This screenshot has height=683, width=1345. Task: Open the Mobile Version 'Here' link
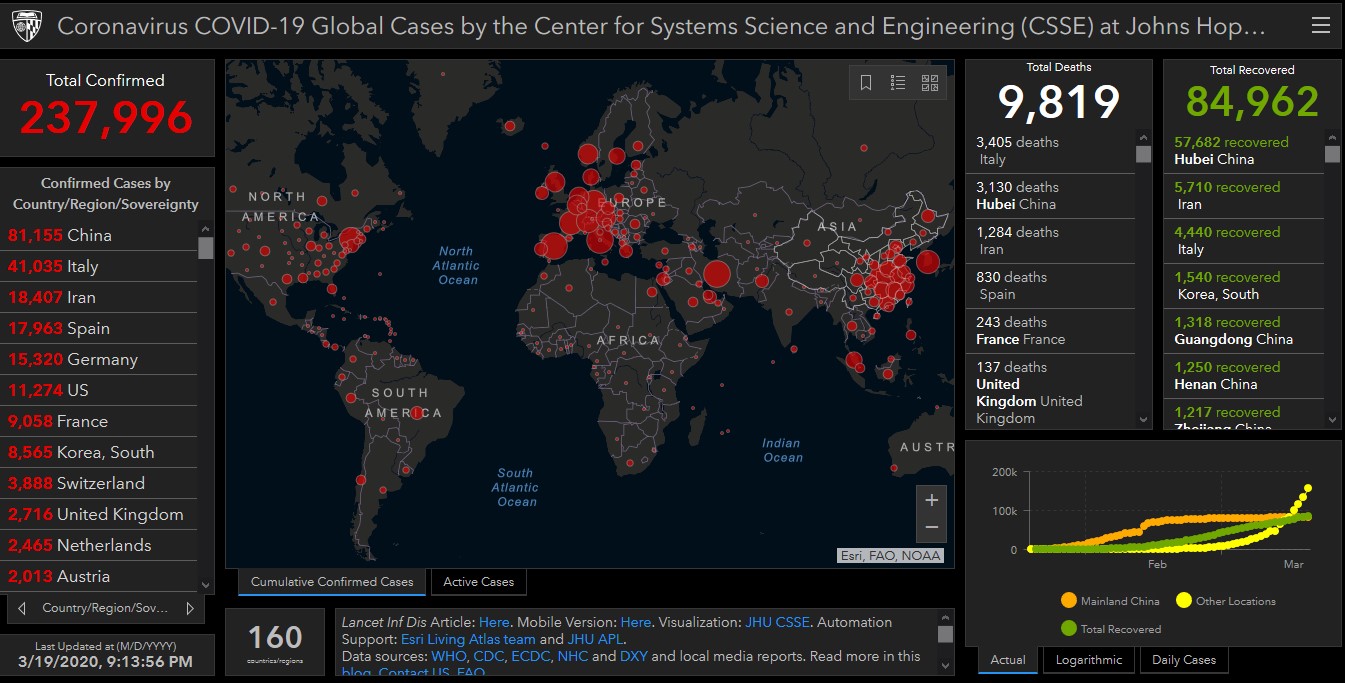pos(636,622)
